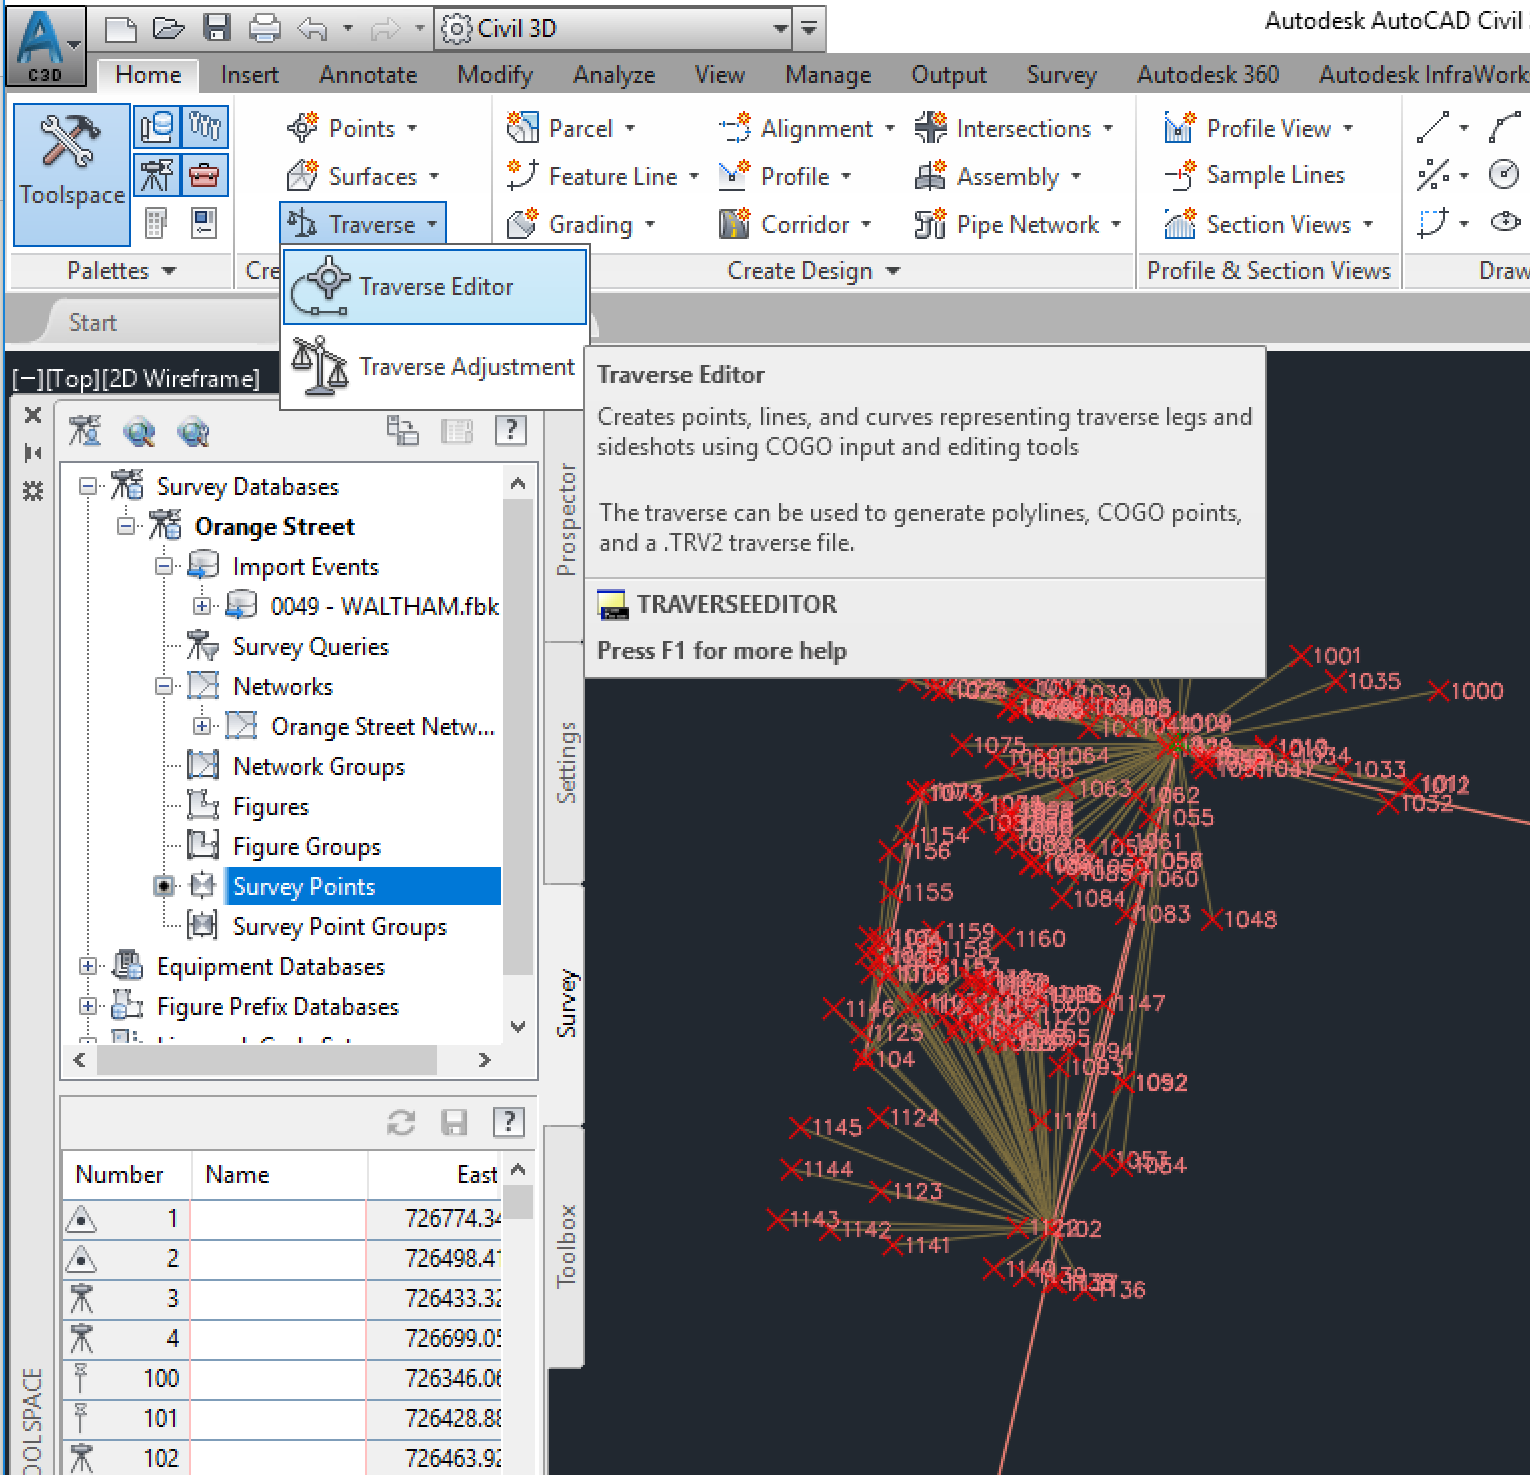1530x1475 pixels.
Task: Toggle the Toolbox palette button
Action: [204, 176]
